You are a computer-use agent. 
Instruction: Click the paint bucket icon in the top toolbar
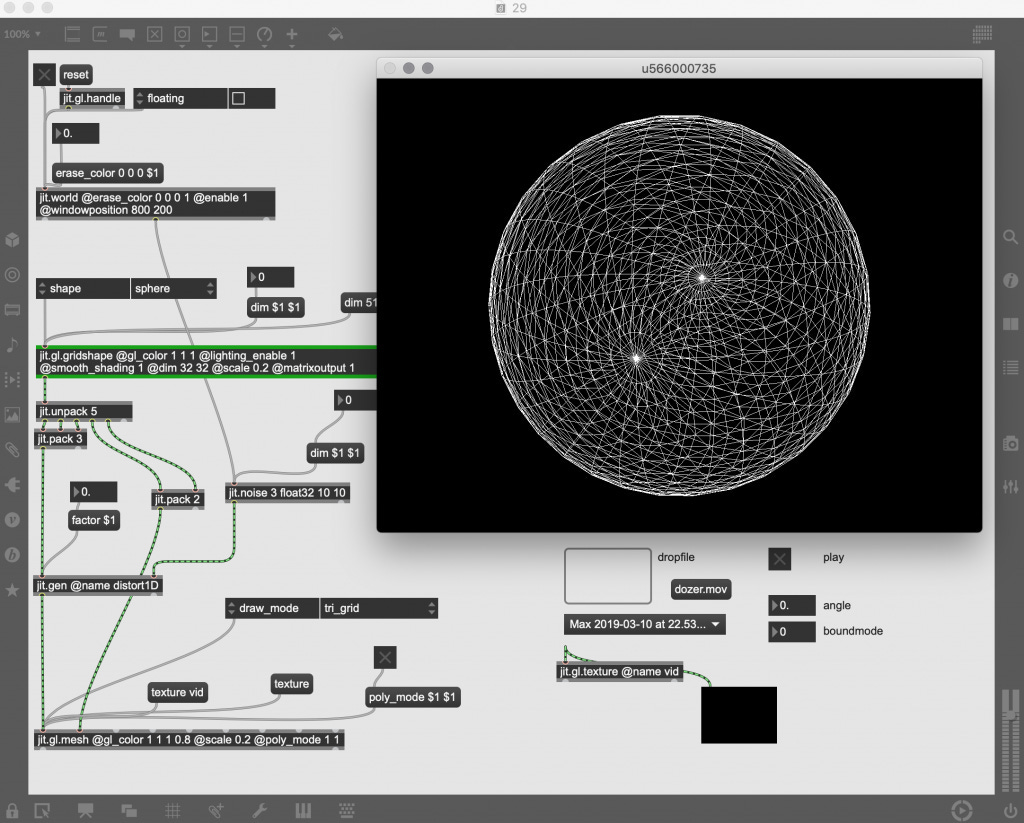point(333,33)
